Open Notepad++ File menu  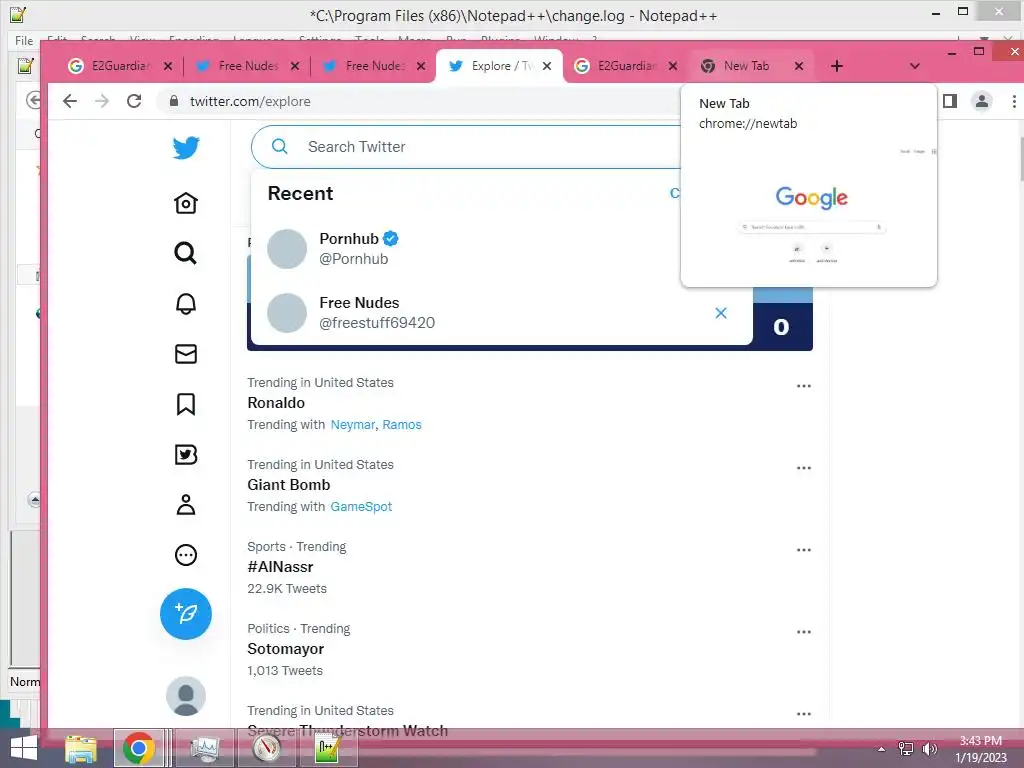24,40
